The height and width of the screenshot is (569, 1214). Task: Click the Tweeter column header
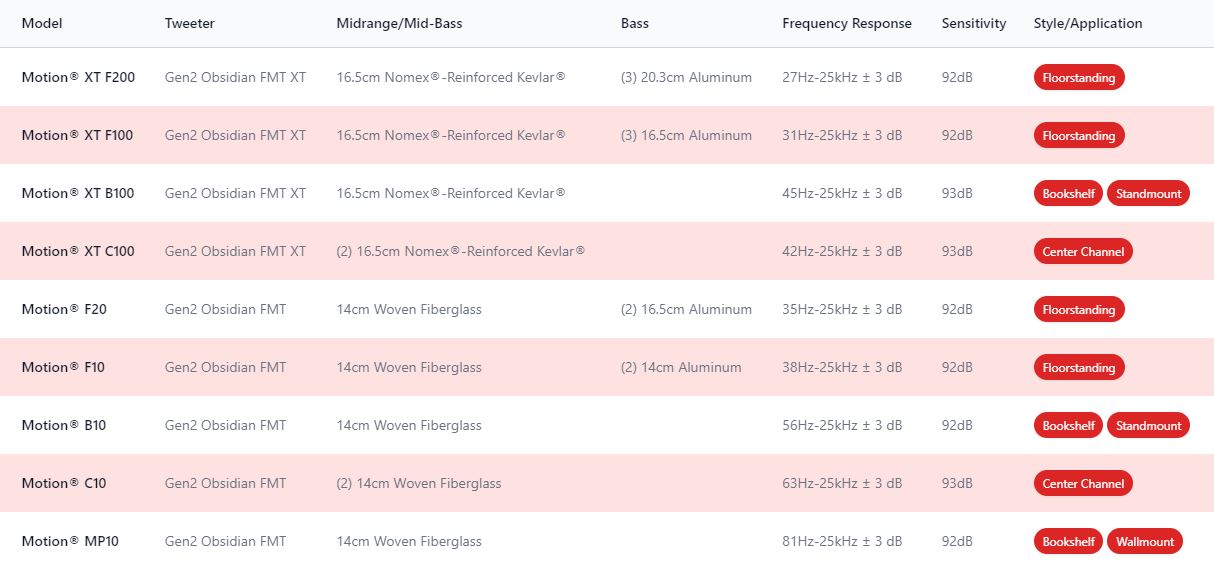tap(190, 24)
